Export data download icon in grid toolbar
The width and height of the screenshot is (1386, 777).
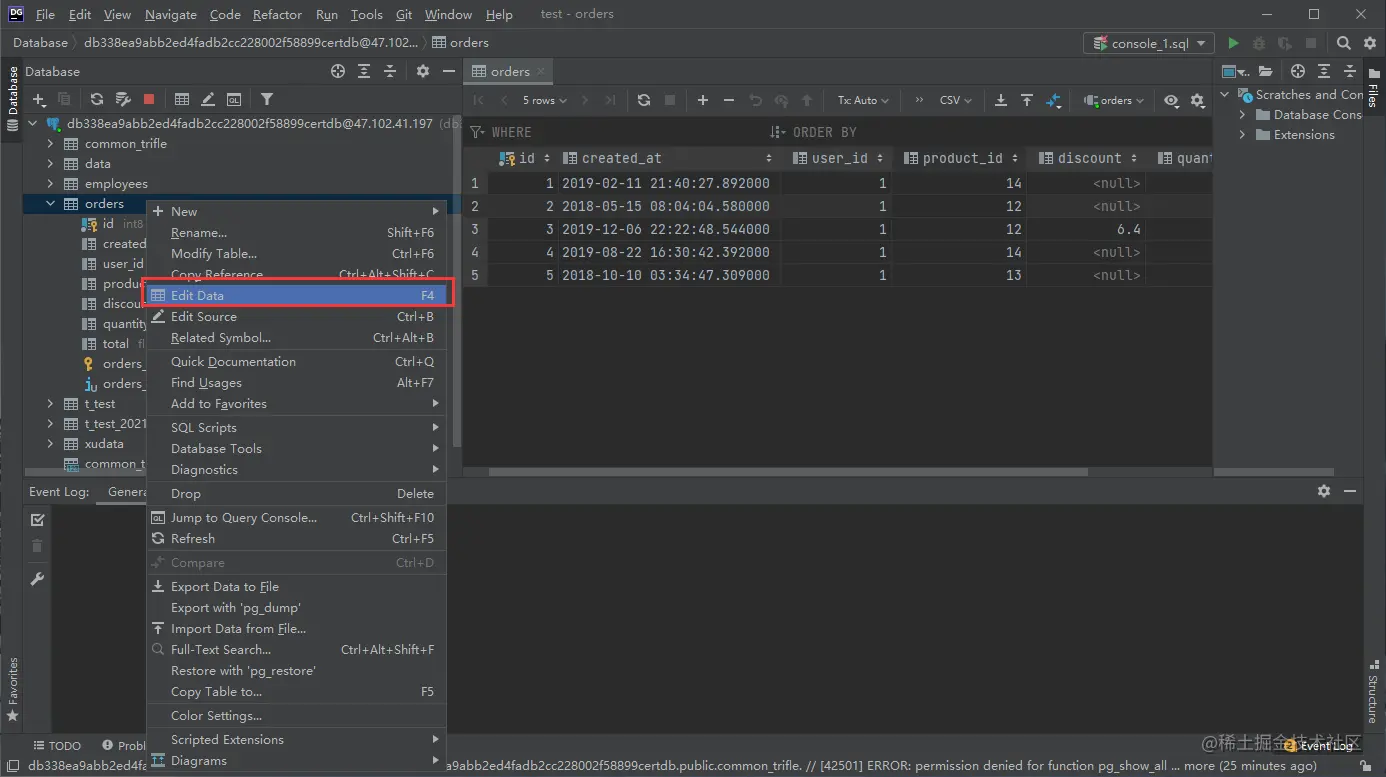(1001, 100)
